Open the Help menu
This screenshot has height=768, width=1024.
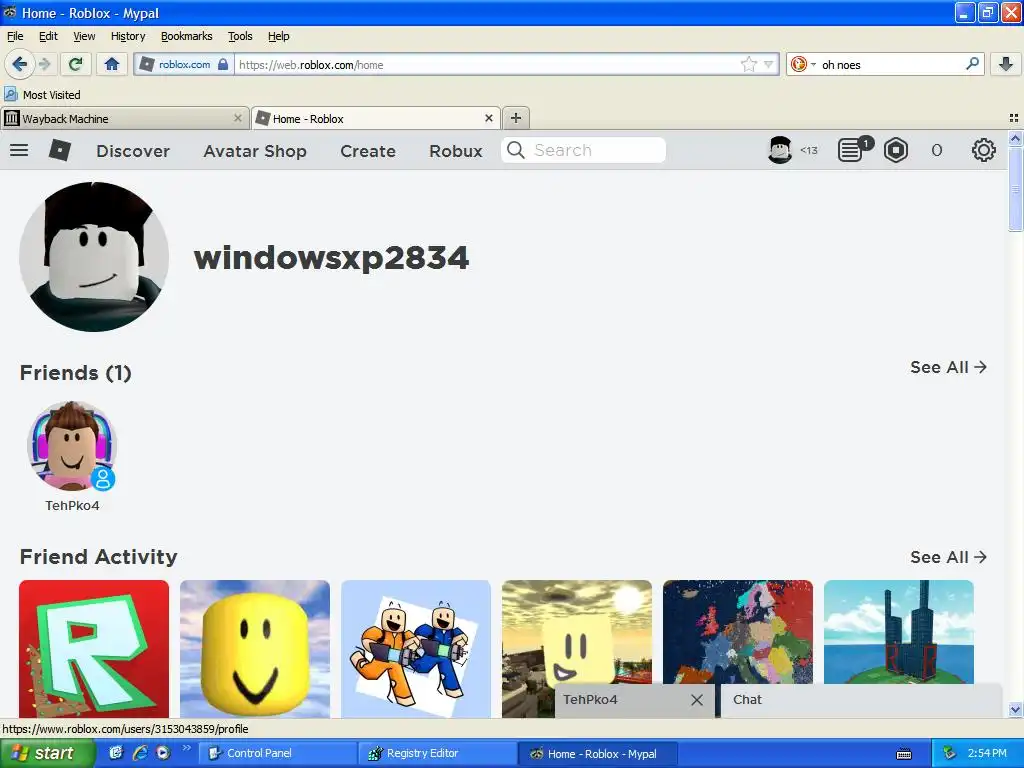click(279, 36)
